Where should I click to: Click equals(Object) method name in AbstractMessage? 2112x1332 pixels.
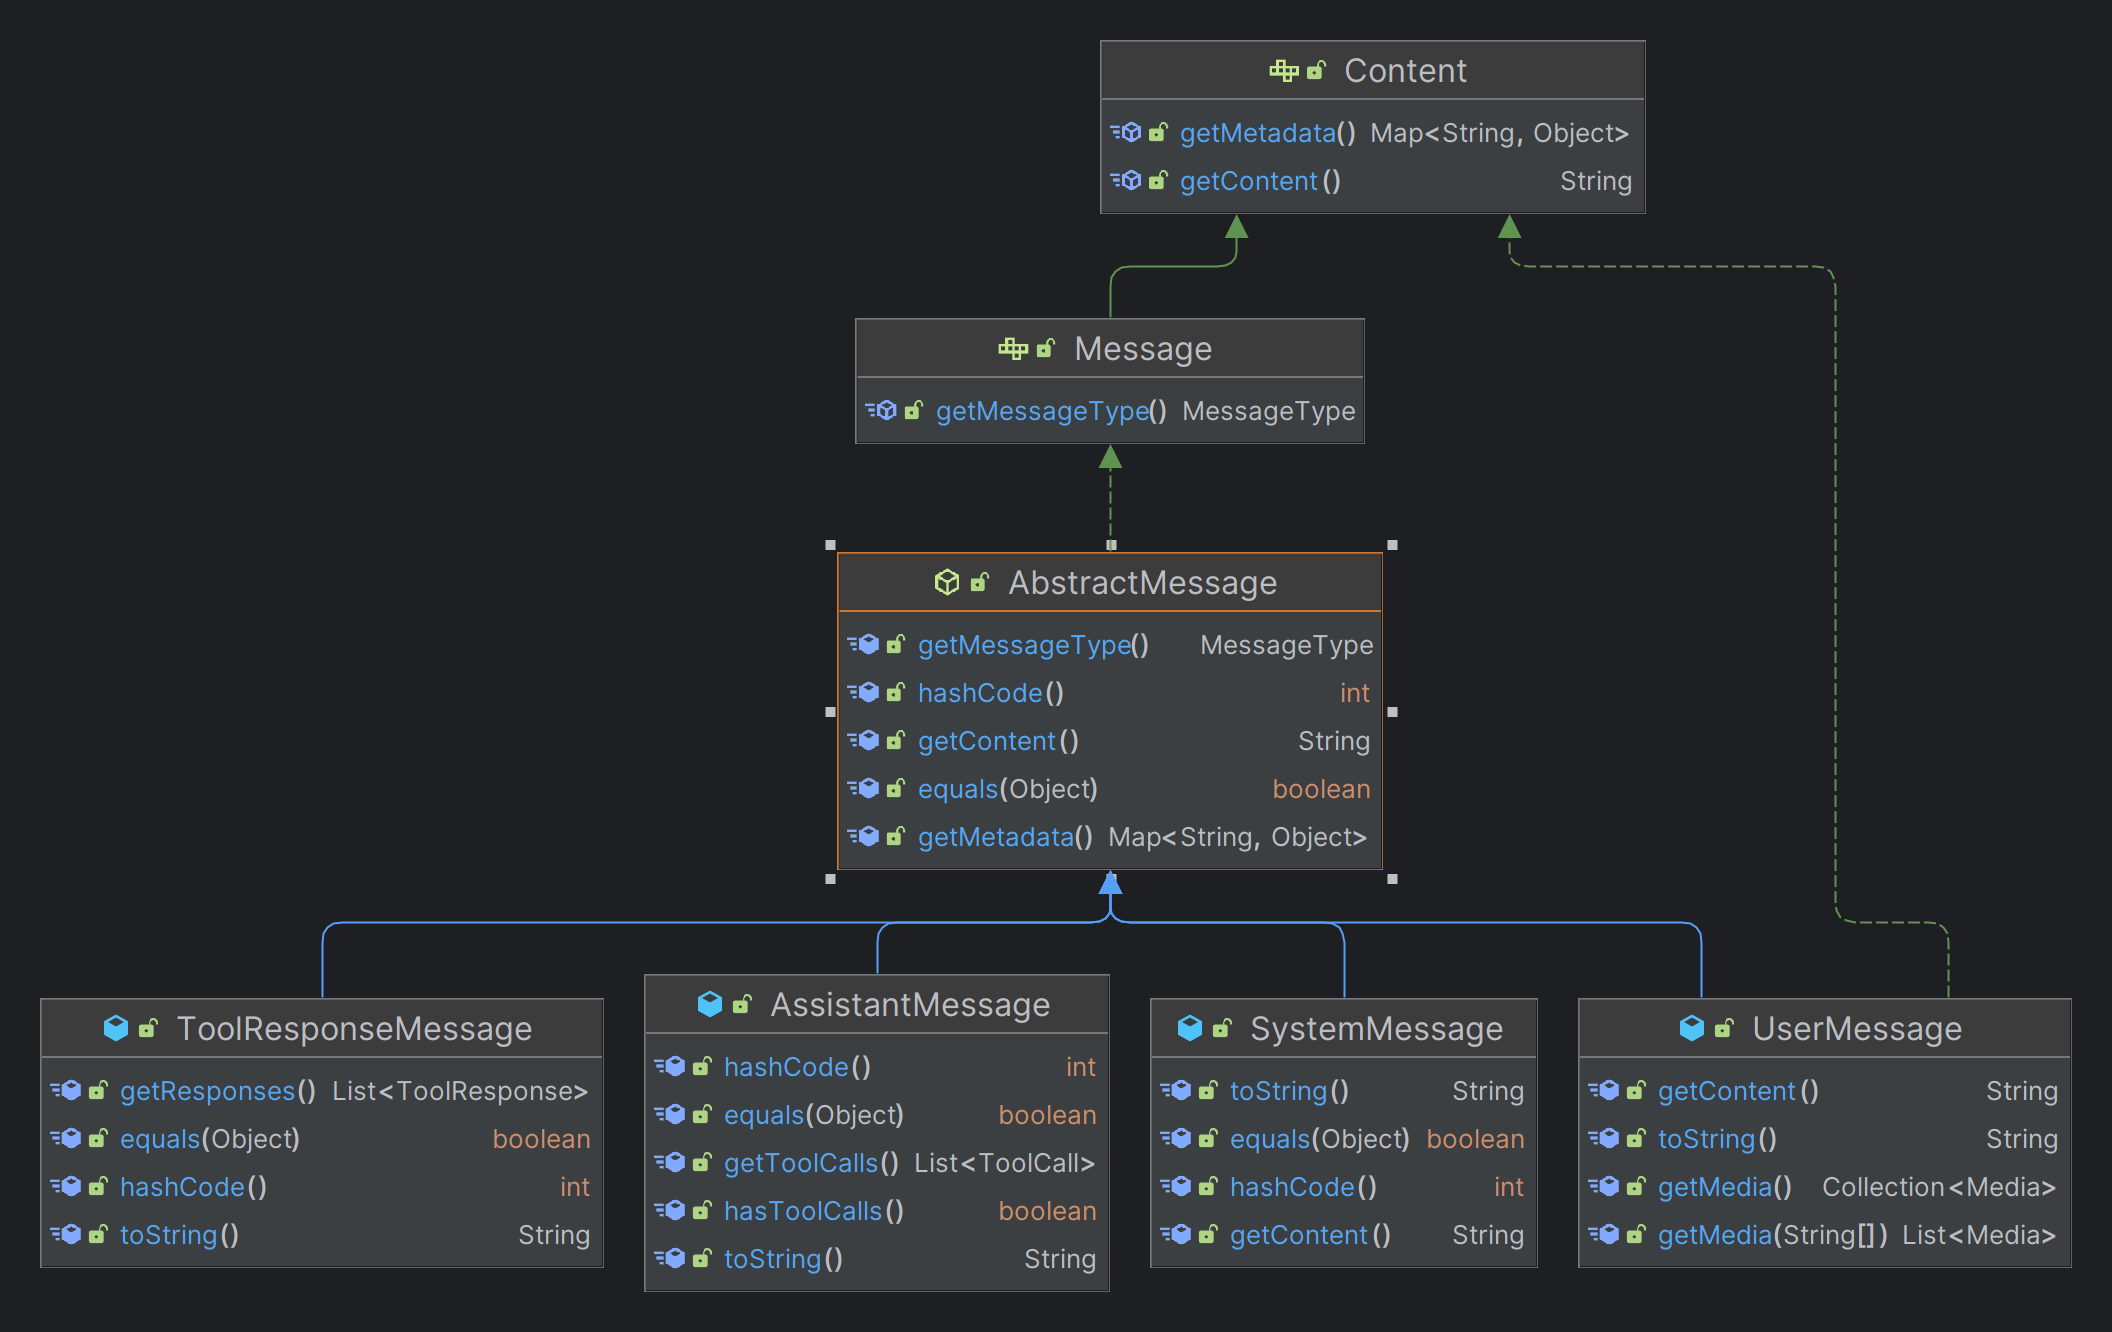[1008, 789]
